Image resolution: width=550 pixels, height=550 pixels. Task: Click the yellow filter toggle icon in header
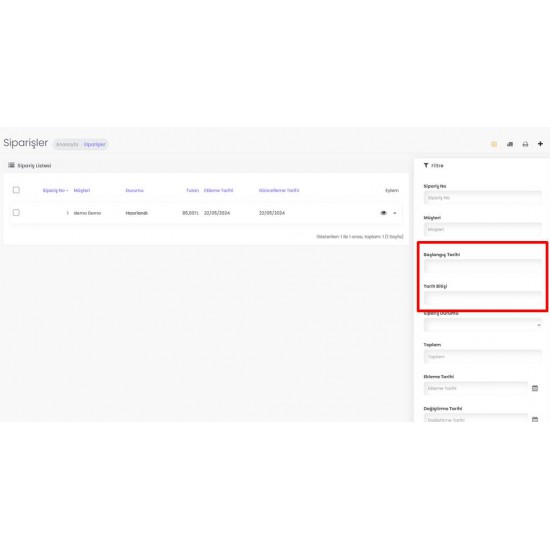coord(494,144)
